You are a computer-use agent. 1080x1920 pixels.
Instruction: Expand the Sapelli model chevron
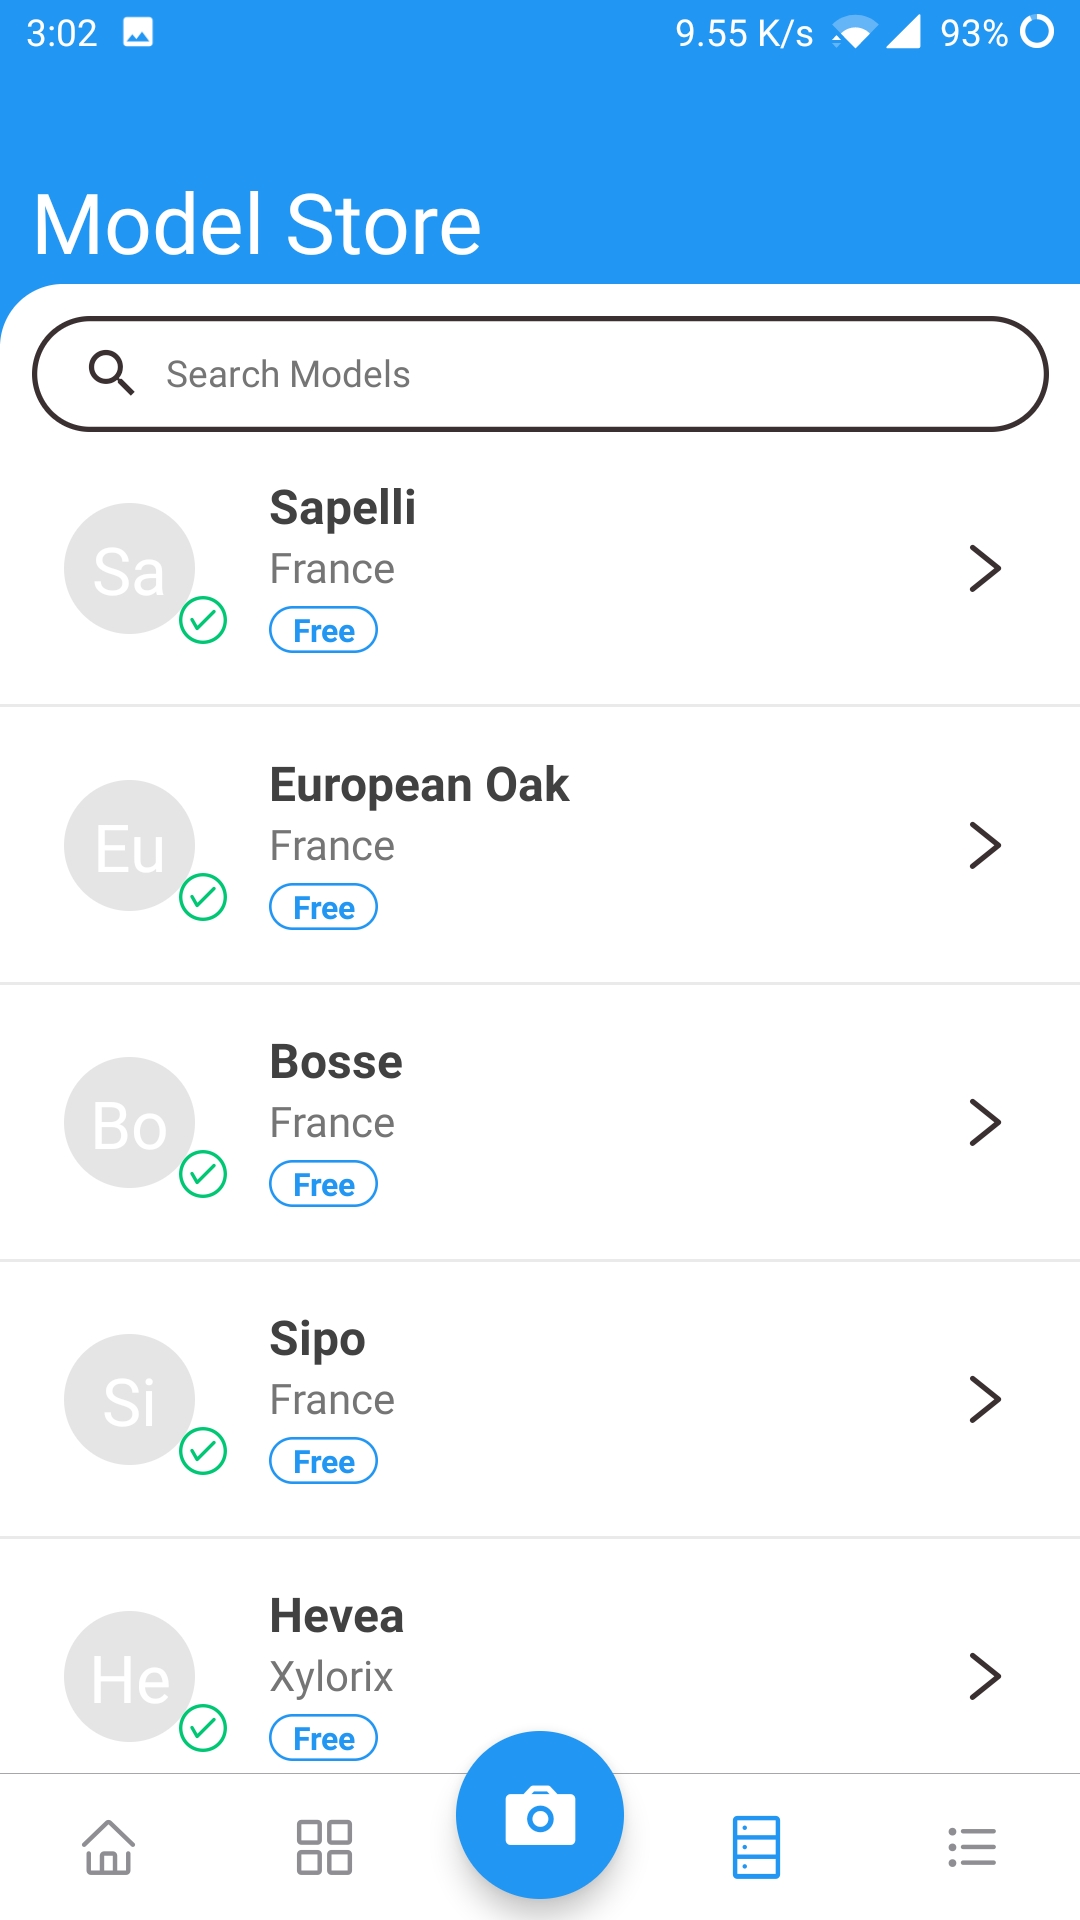[985, 568]
